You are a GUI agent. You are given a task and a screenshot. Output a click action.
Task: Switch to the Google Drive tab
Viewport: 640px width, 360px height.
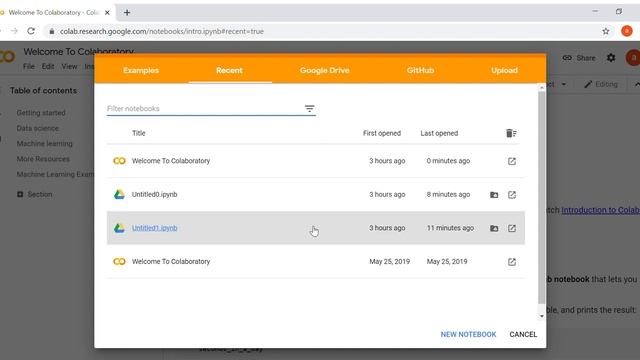tap(324, 70)
